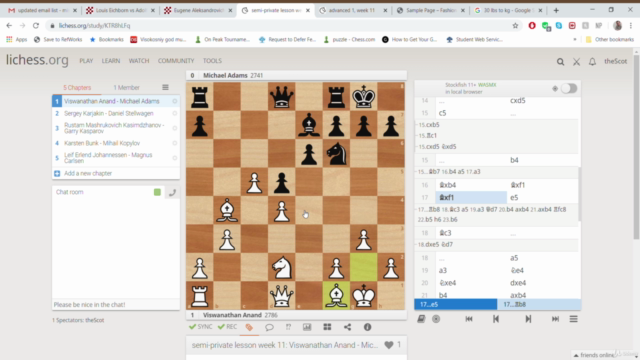The image size is (640, 360).
Task: Click the gear for the Kasimdzhanov - Kasparov chapter
Action: [x=175, y=128]
